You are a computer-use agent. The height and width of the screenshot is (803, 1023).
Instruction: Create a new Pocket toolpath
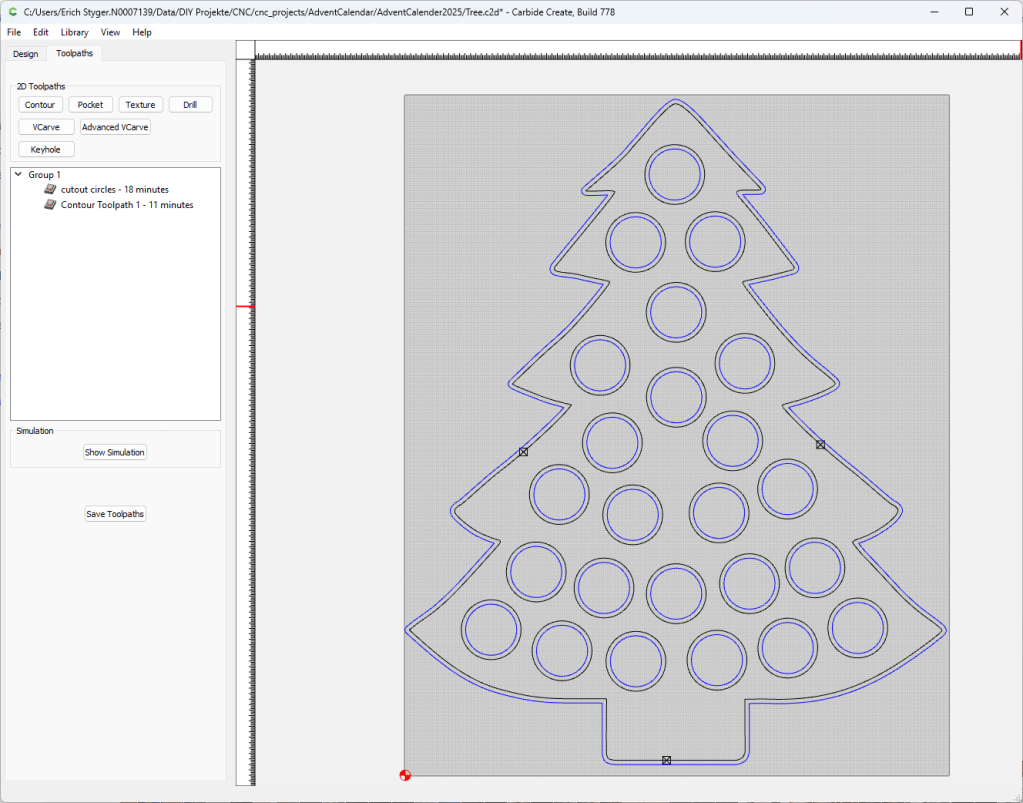point(90,105)
